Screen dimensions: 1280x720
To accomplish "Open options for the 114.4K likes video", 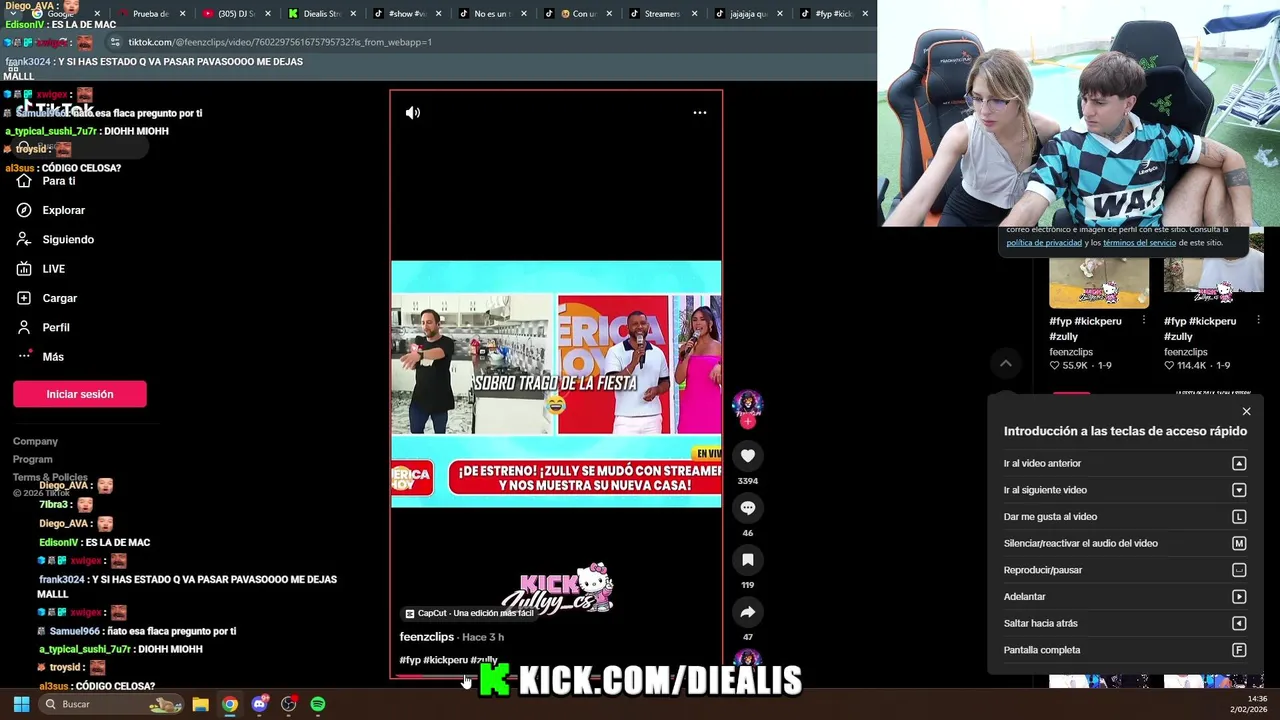I will click(1258, 321).
